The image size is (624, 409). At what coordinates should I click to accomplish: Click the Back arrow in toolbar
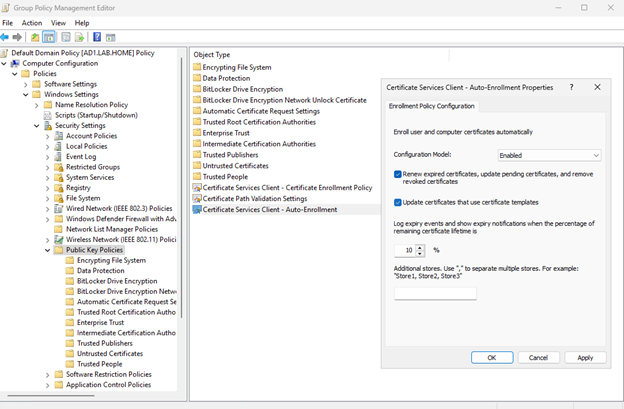tap(7, 37)
